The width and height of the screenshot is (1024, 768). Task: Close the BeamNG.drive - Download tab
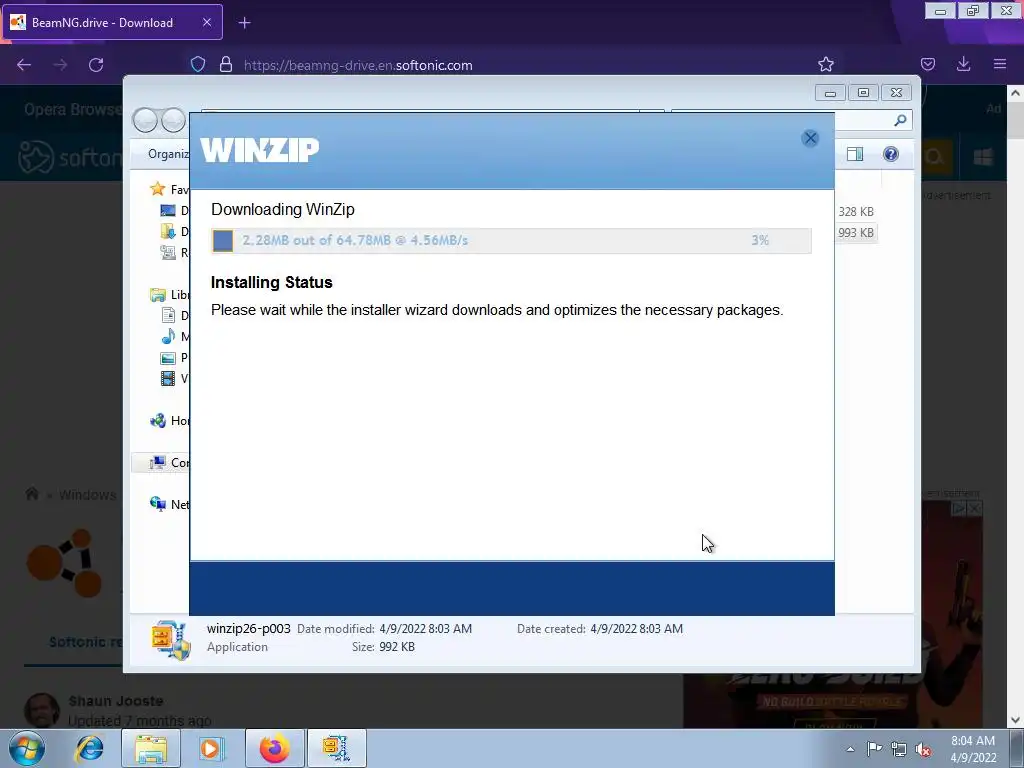click(x=206, y=22)
